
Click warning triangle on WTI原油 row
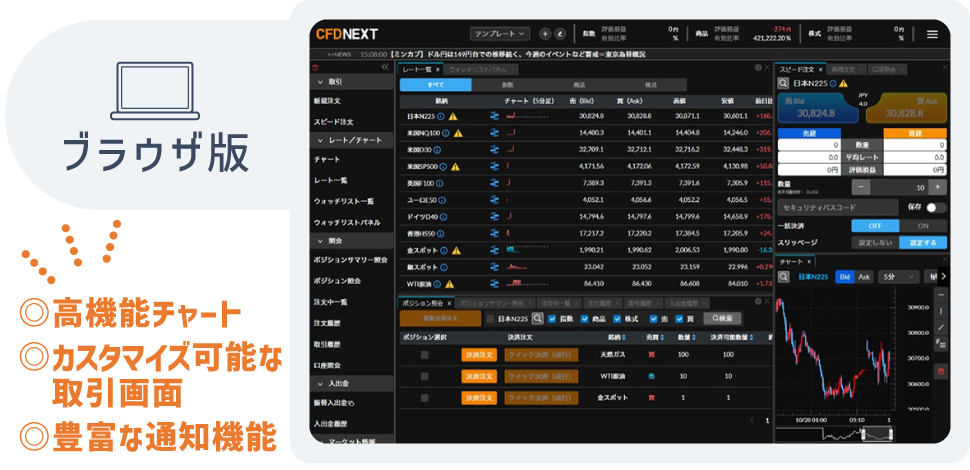tap(450, 284)
